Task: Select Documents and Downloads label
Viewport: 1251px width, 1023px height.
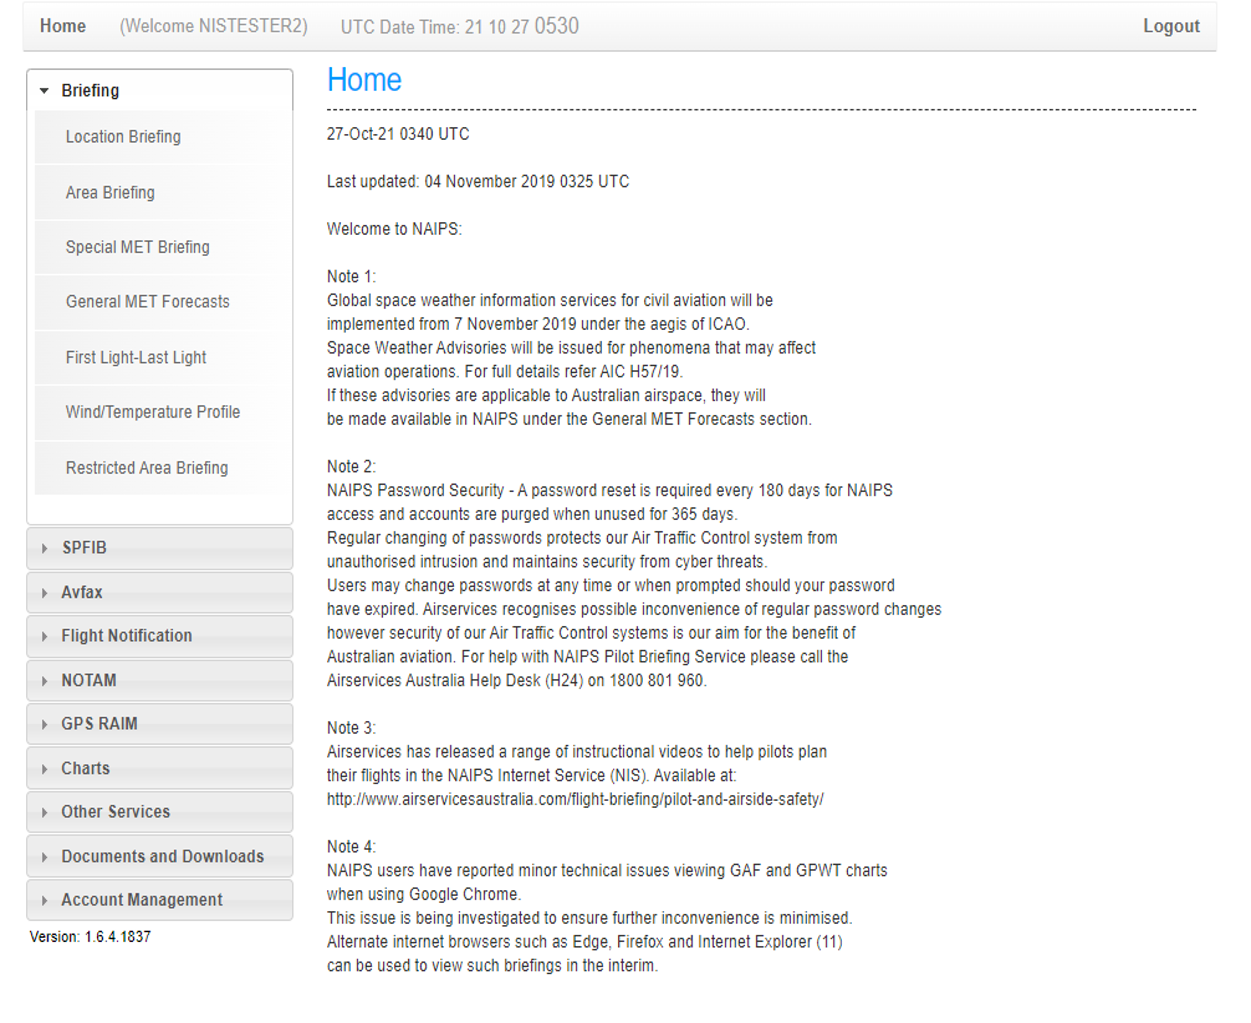Action: pos(162,857)
